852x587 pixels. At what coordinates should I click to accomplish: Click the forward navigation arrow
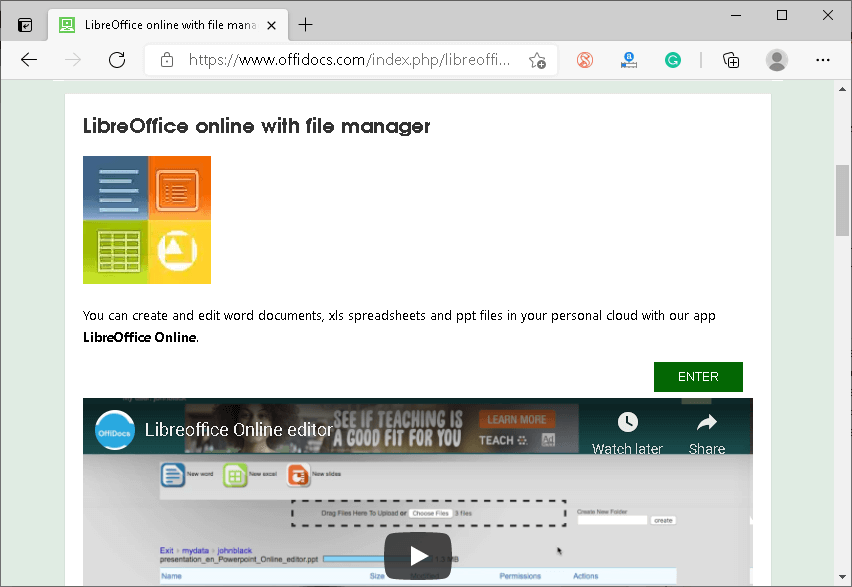click(73, 60)
